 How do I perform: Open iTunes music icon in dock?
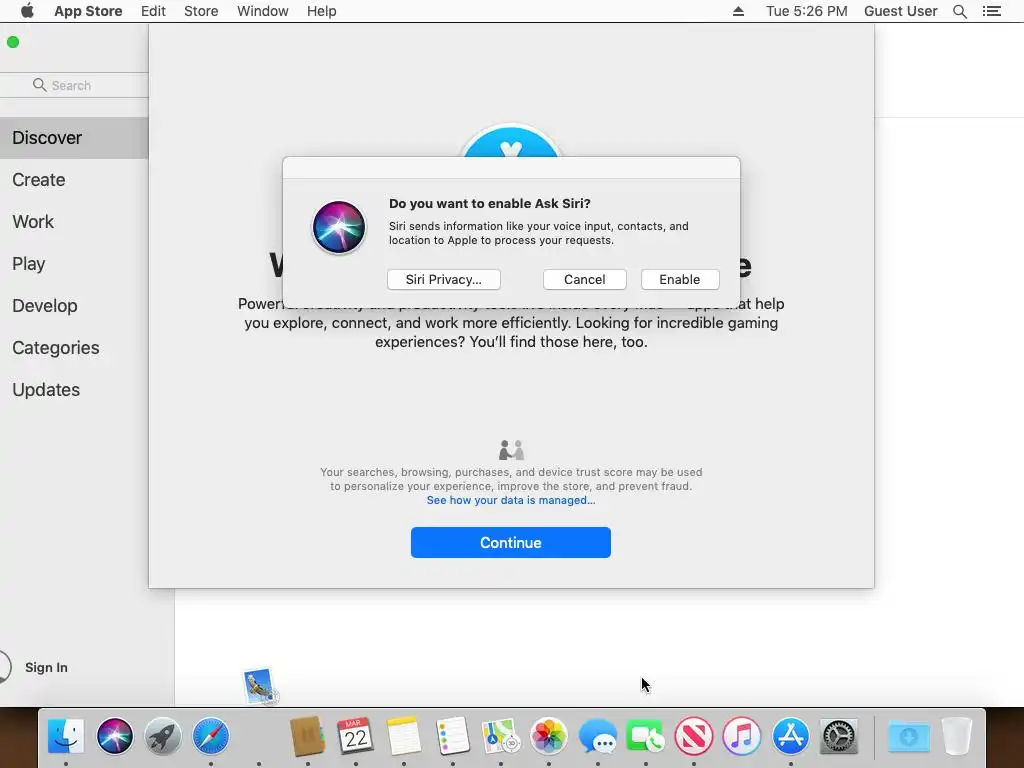(x=742, y=736)
